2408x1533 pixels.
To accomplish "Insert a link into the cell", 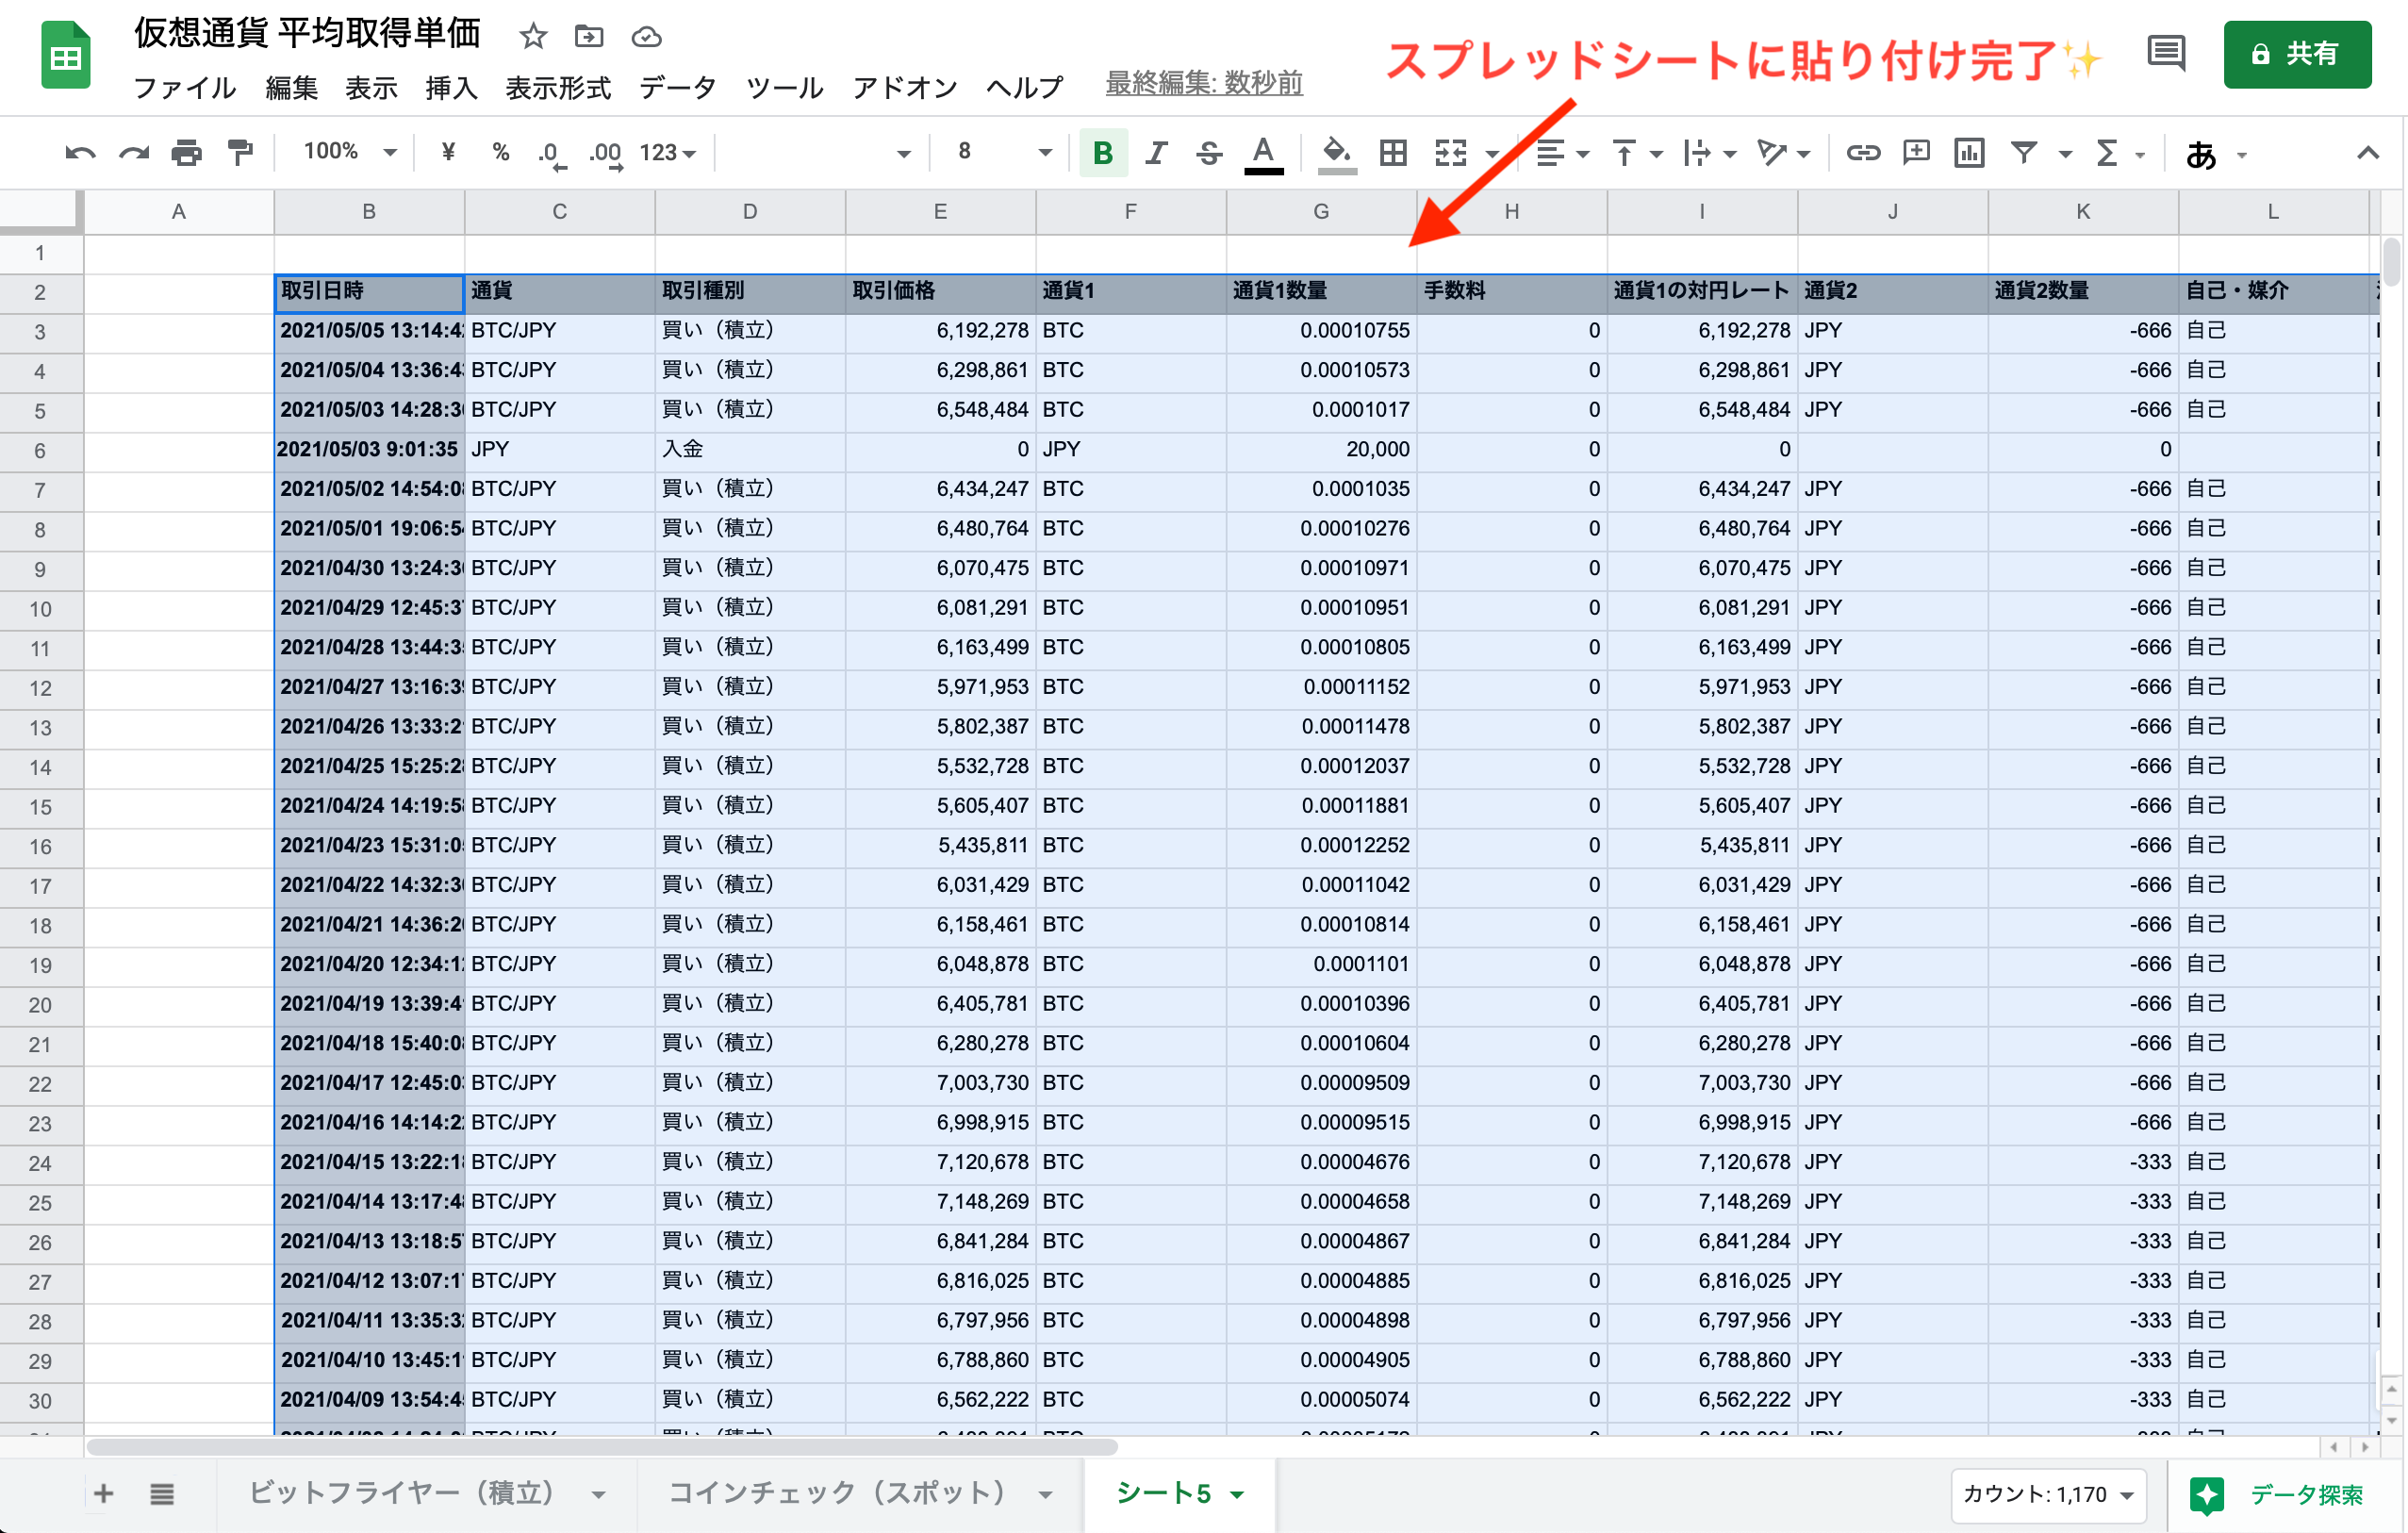I will click(1862, 153).
